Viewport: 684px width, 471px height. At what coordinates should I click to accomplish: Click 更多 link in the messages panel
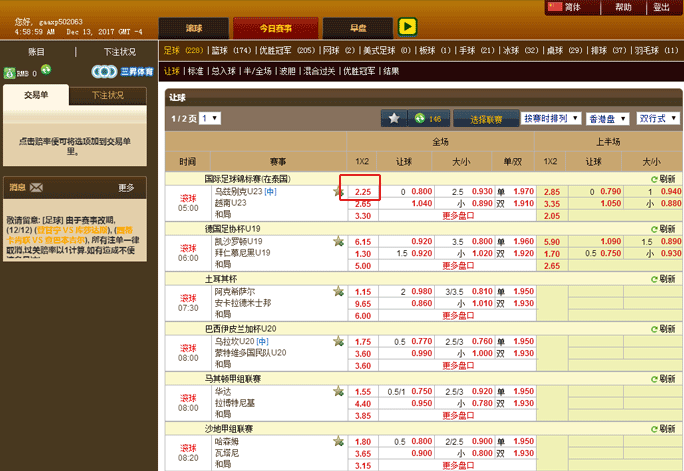click(126, 187)
